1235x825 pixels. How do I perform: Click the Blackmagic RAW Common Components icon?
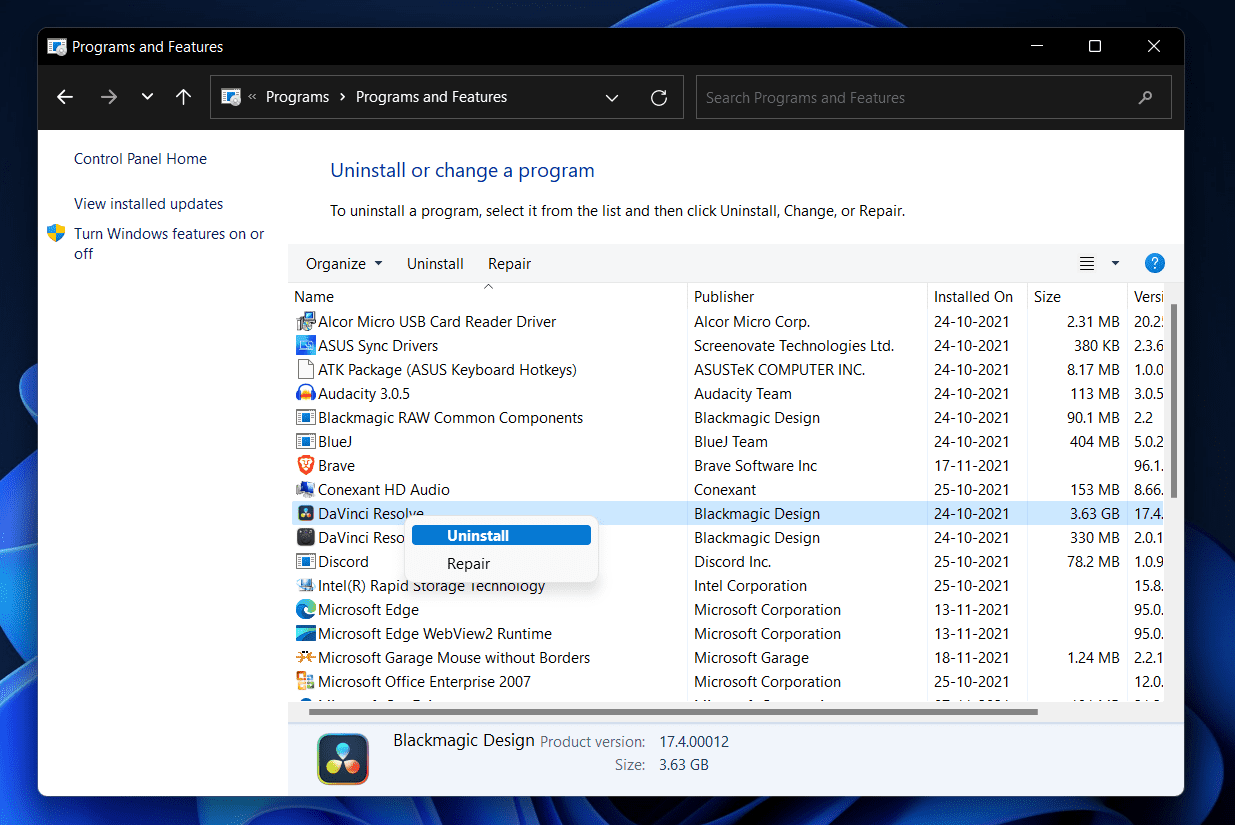[306, 418]
